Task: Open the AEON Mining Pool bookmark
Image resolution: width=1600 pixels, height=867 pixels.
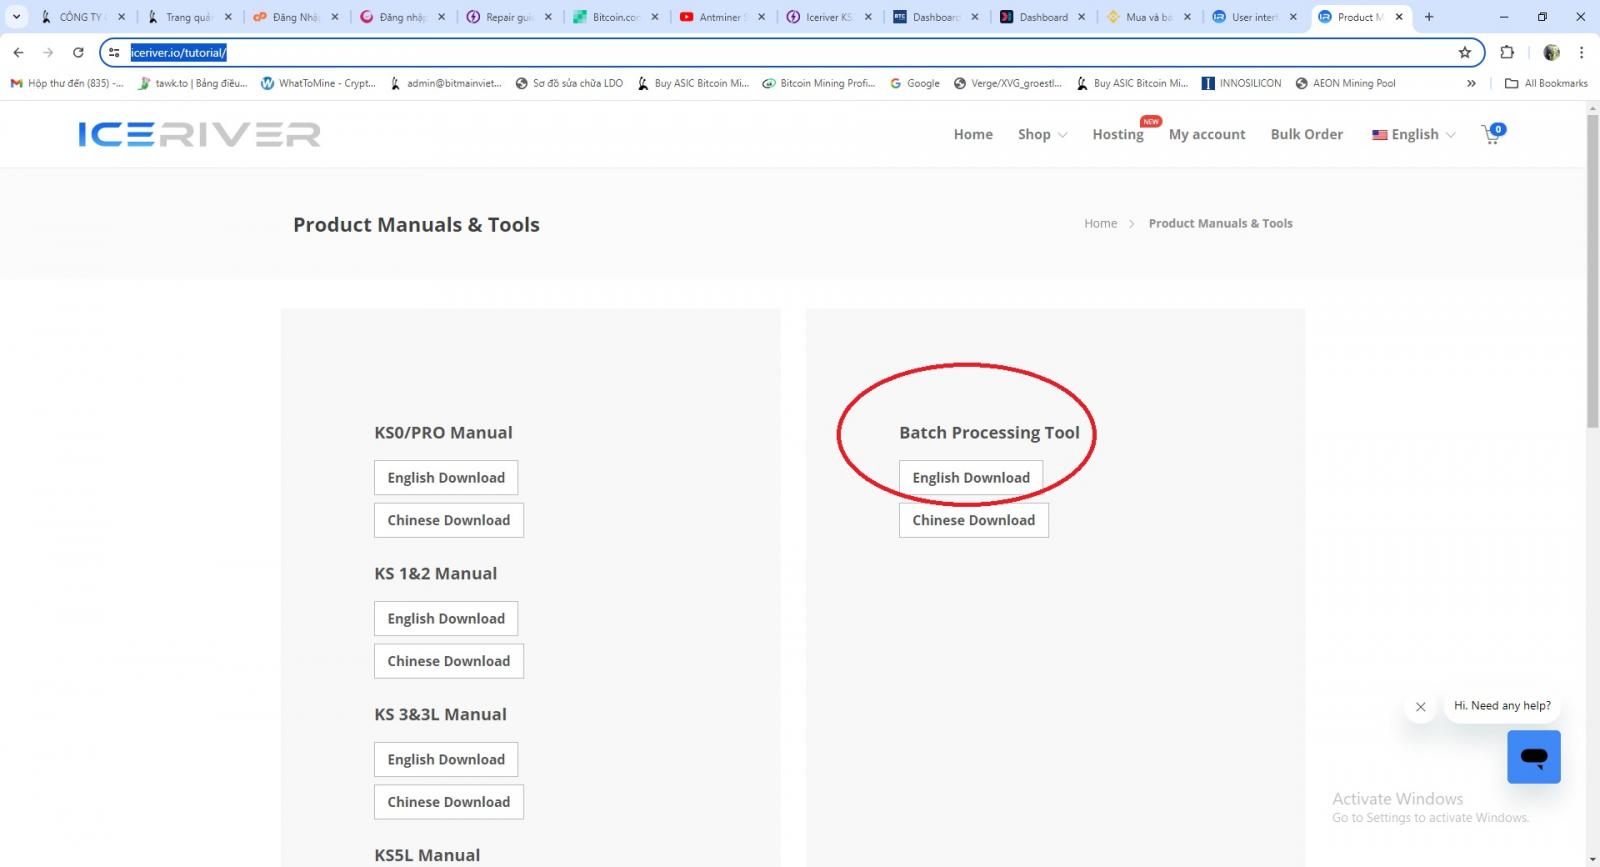Action: click(1345, 83)
